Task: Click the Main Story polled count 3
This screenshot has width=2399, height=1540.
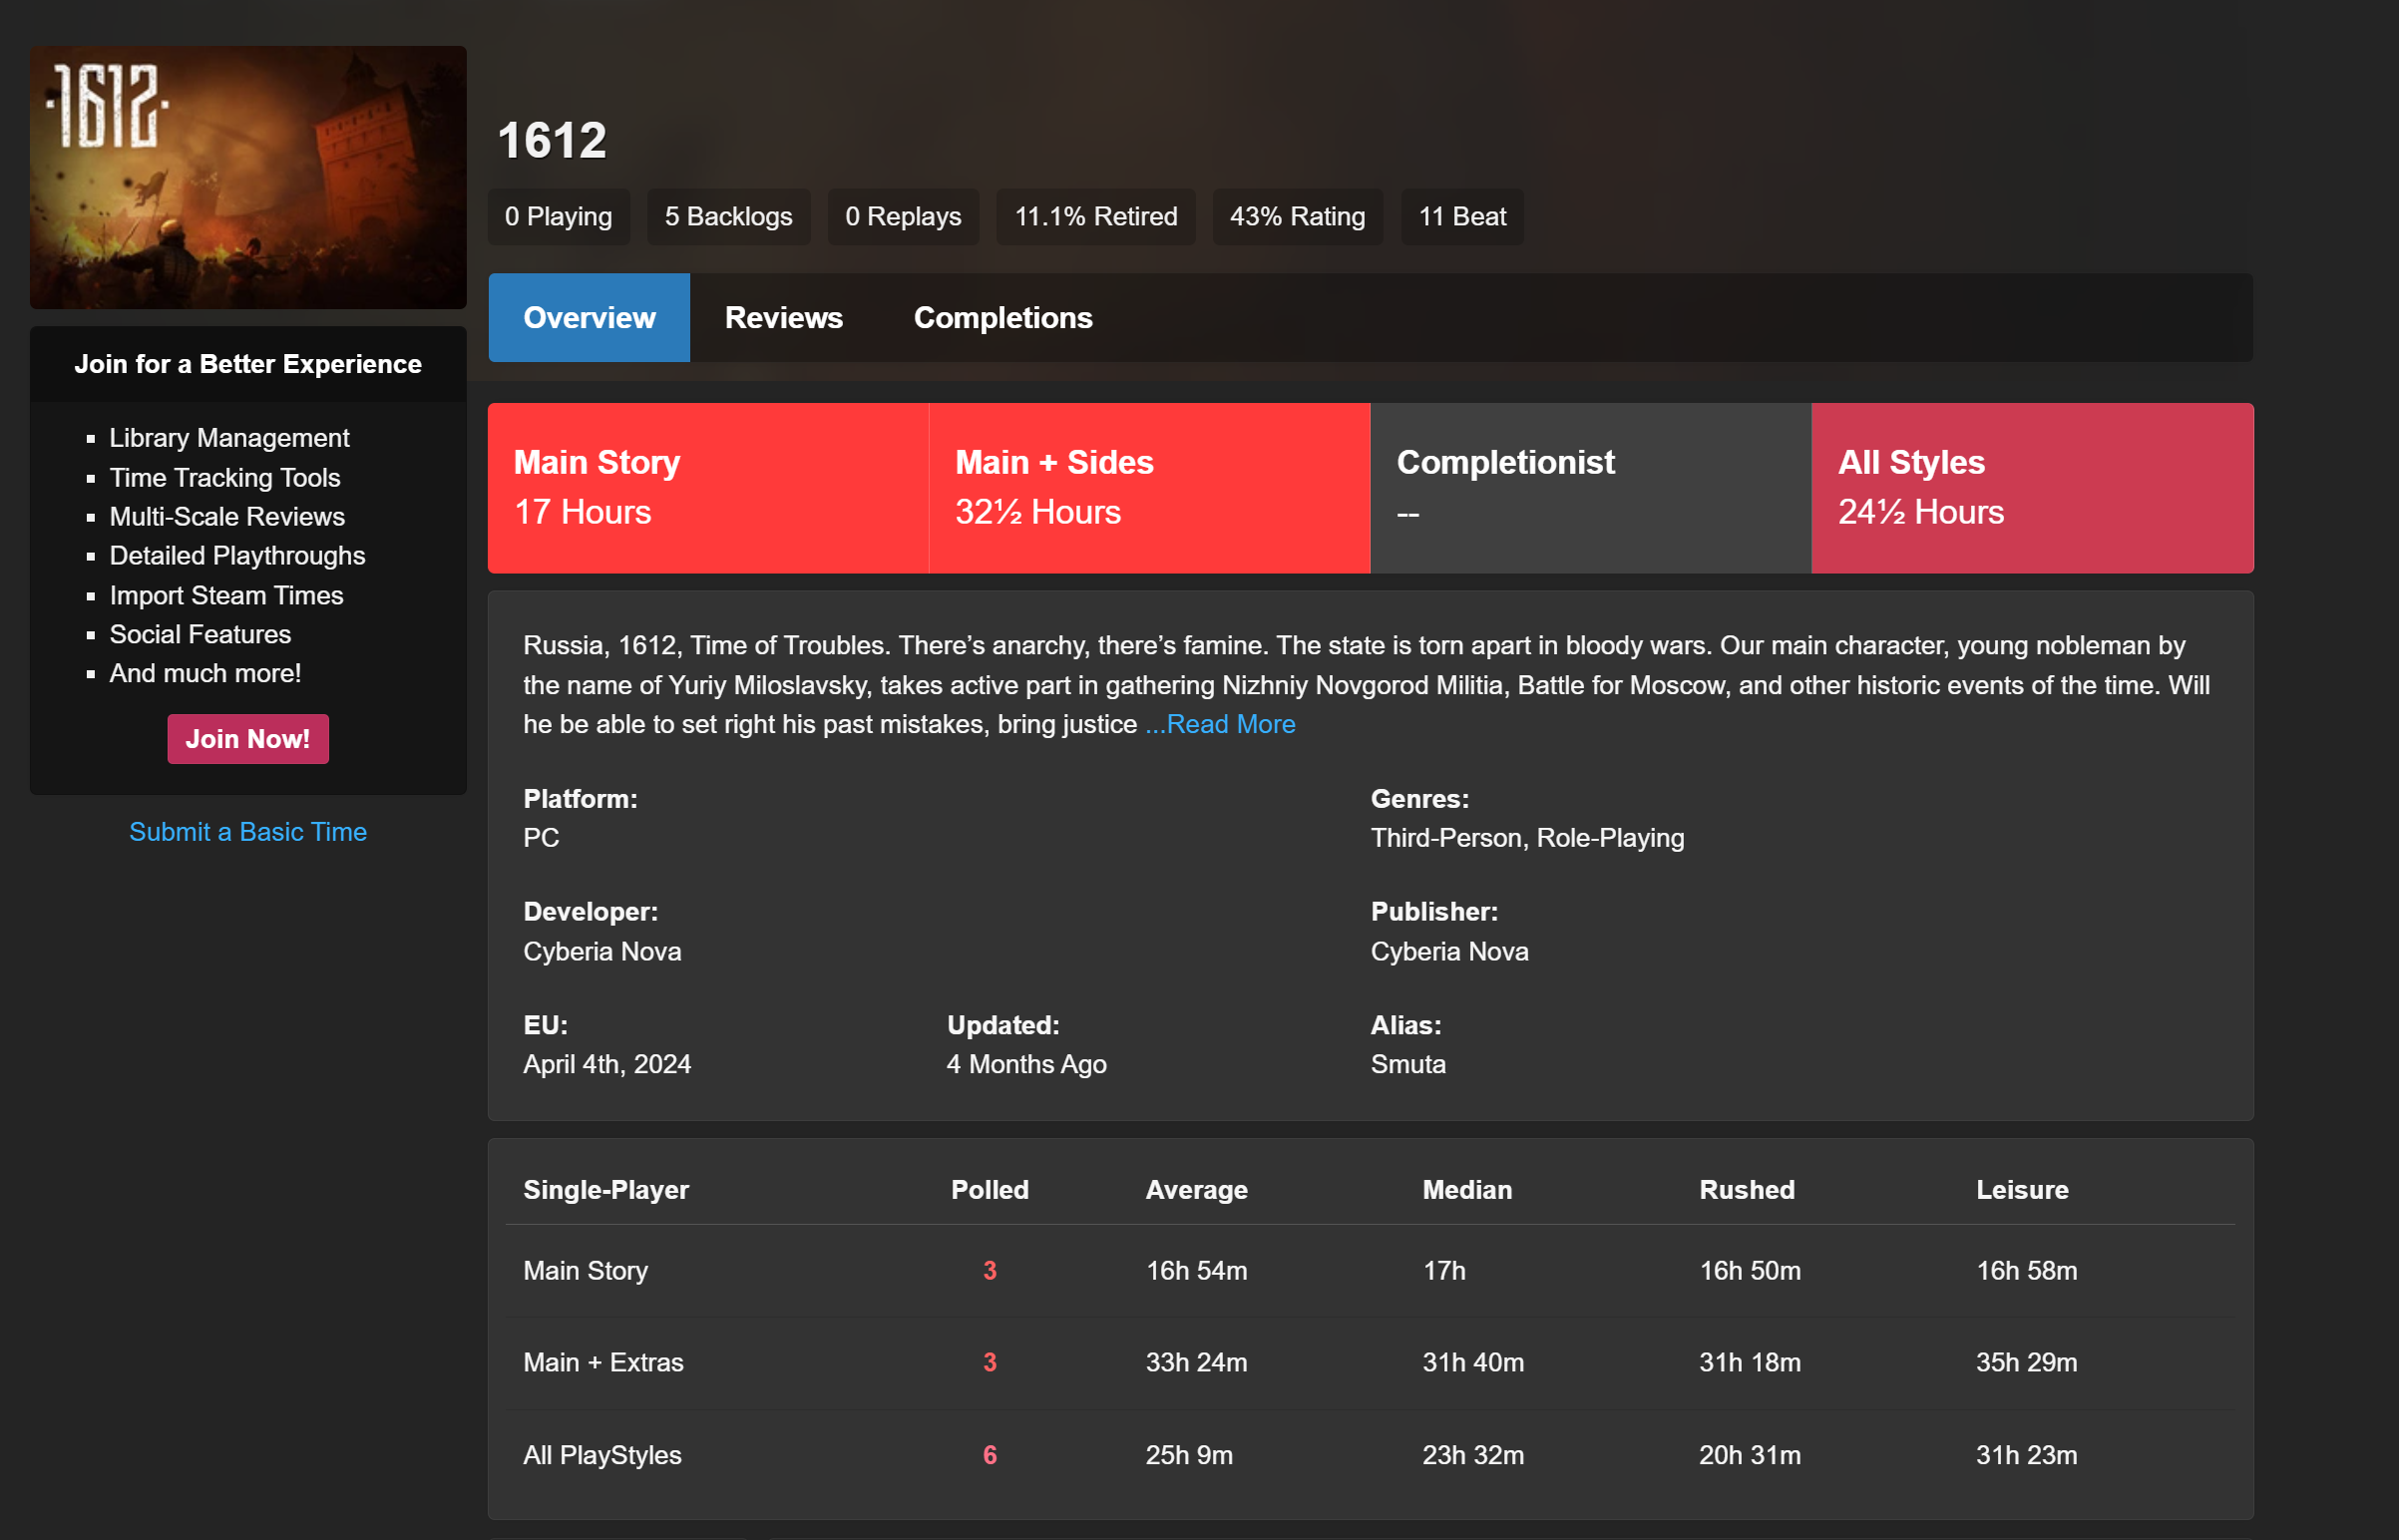Action: 989,1271
